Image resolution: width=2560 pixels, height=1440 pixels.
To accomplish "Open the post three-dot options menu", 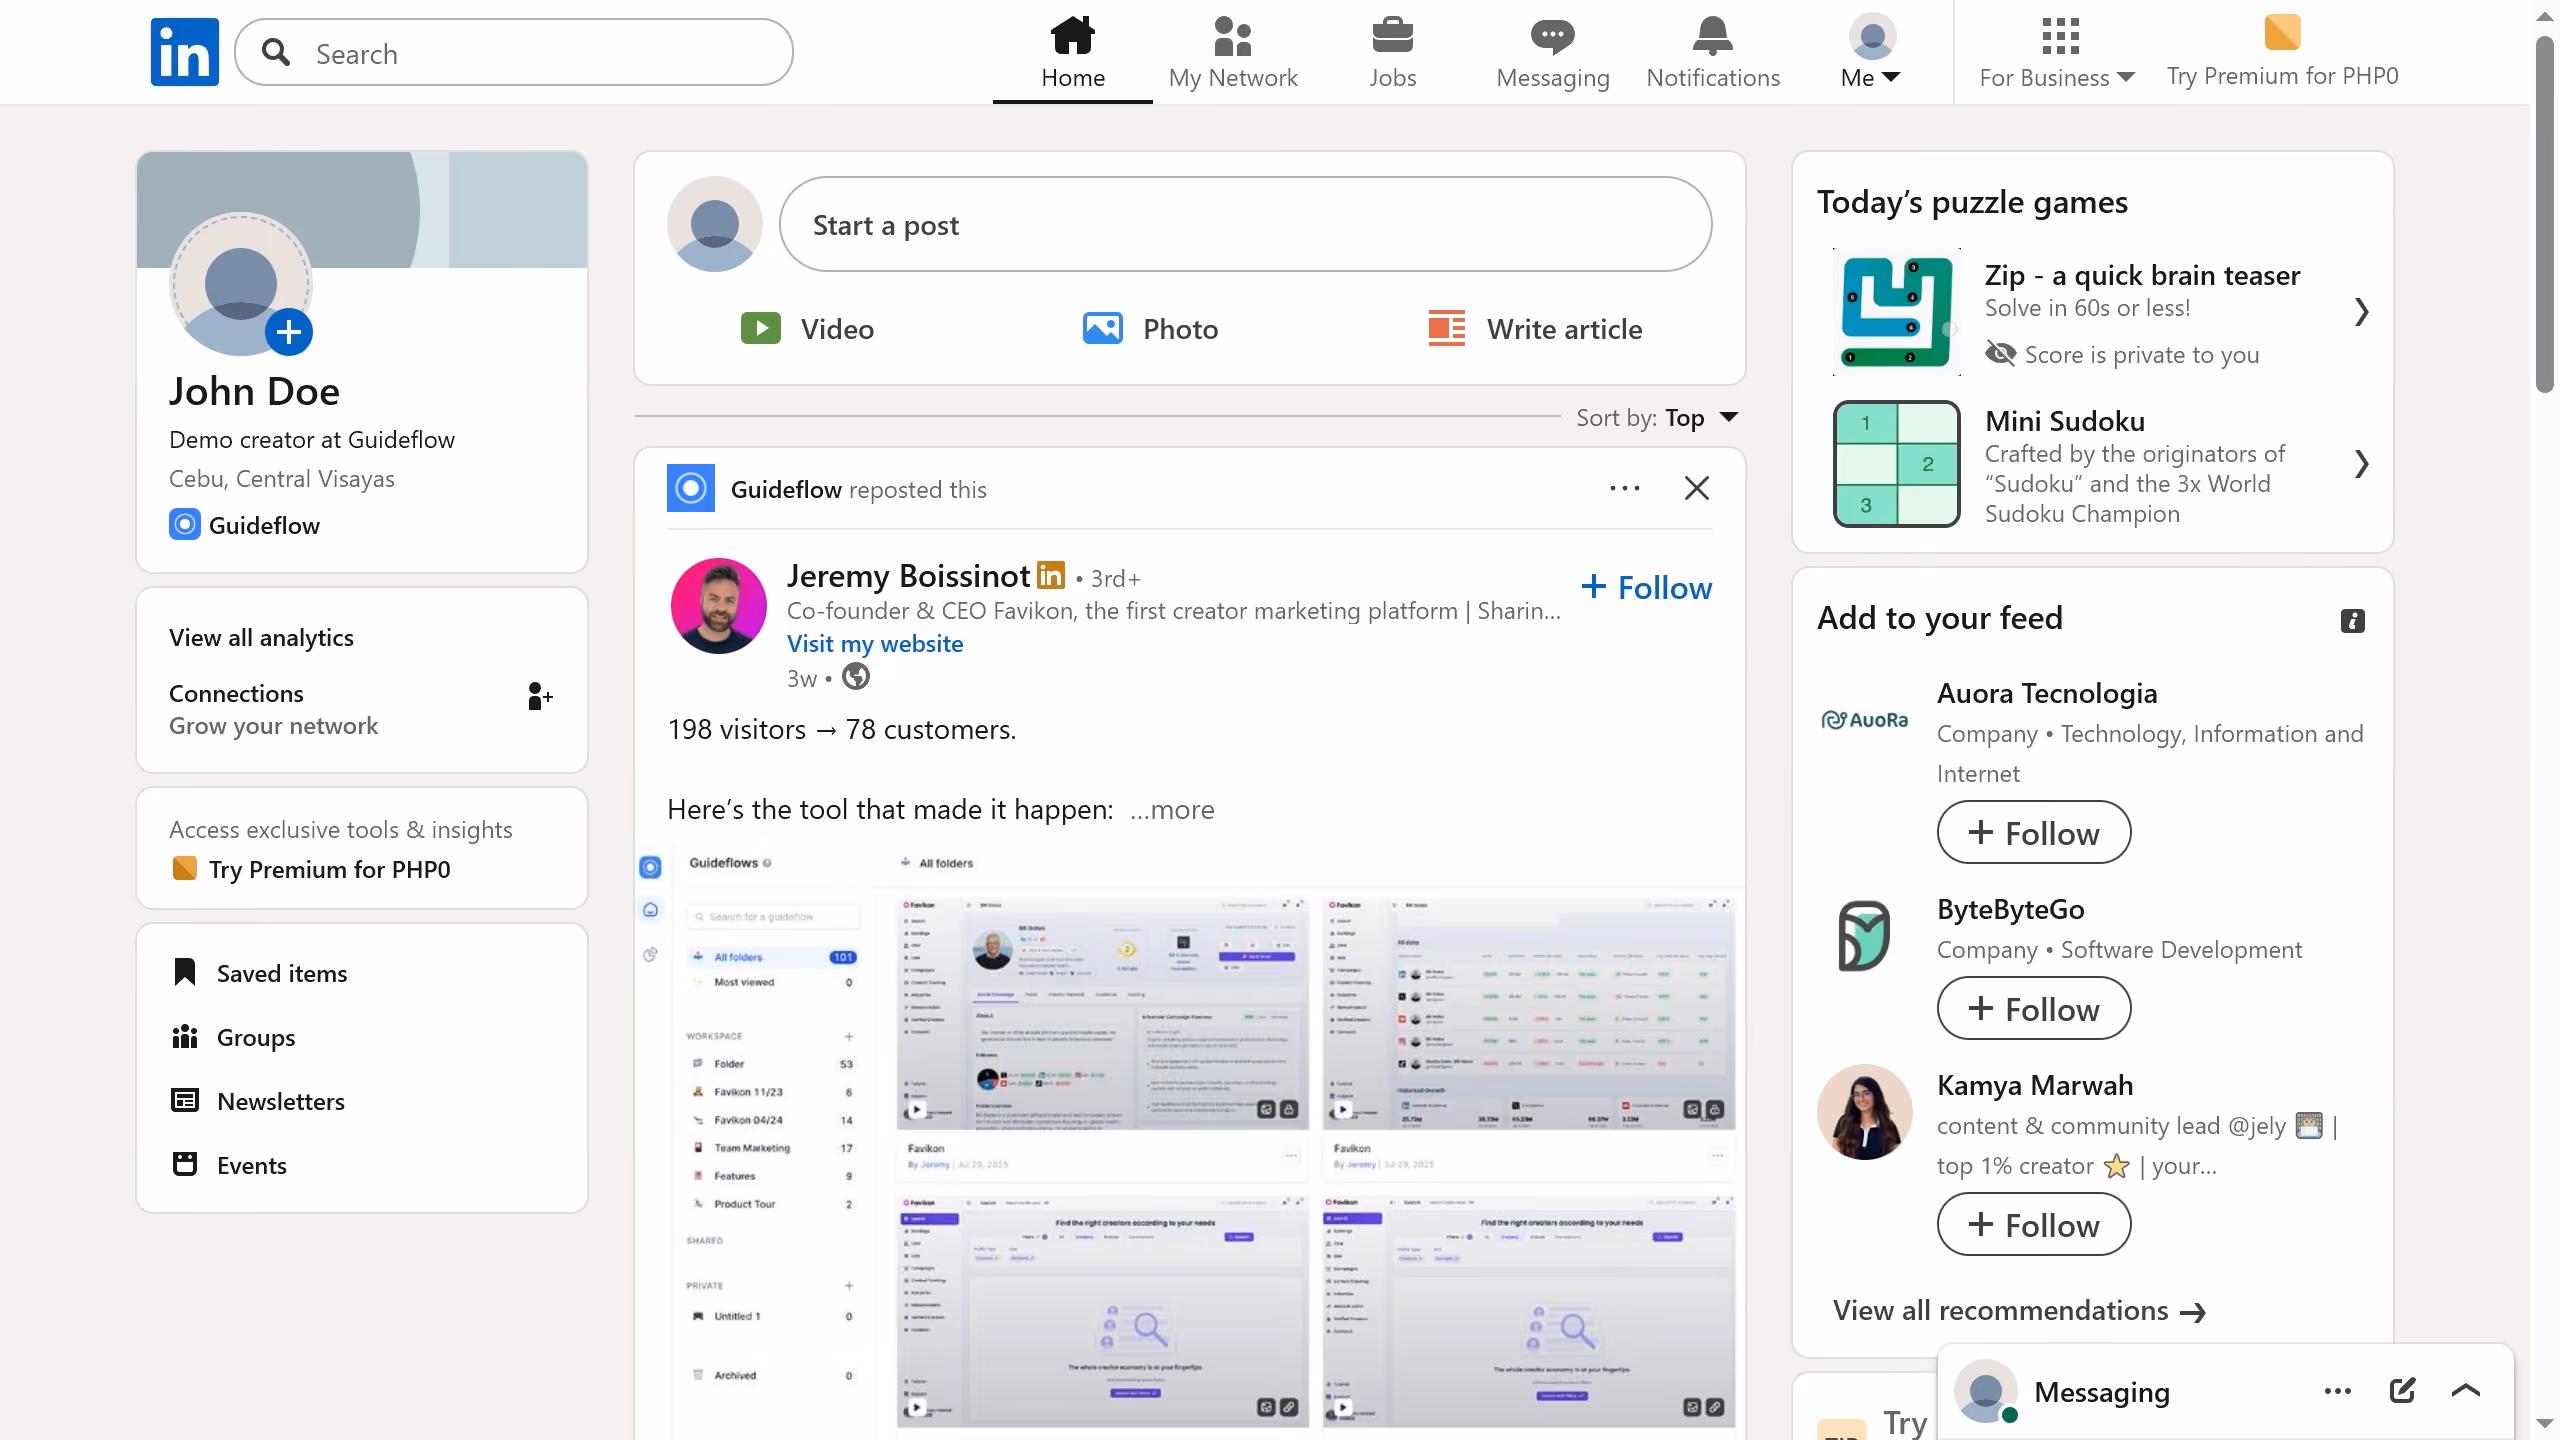I will pyautogui.click(x=1625, y=489).
